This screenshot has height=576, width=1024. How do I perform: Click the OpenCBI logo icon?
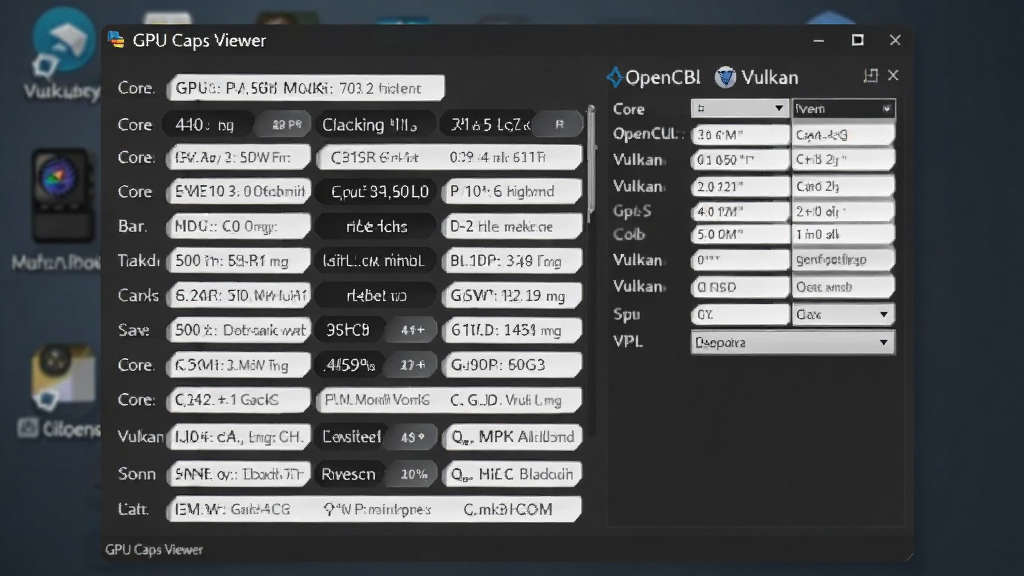[615, 77]
